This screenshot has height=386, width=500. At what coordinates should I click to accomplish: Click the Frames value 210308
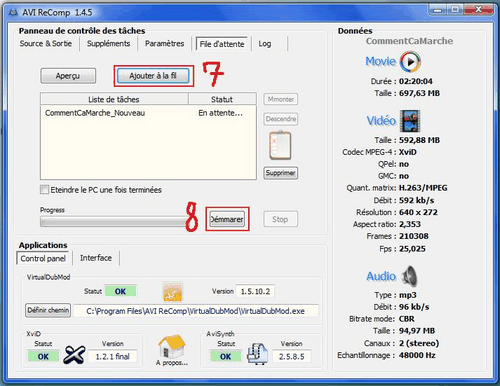[414, 236]
